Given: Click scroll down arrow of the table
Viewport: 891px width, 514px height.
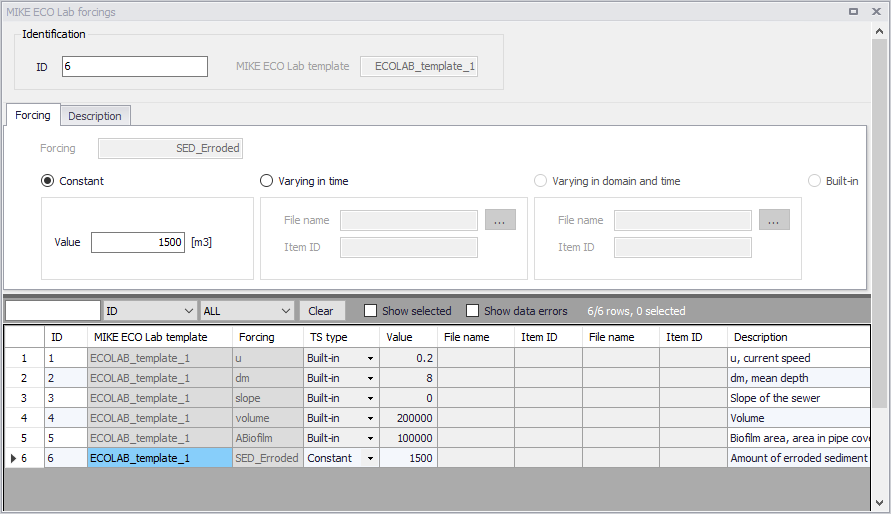Looking at the screenshot, I should tap(879, 503).
